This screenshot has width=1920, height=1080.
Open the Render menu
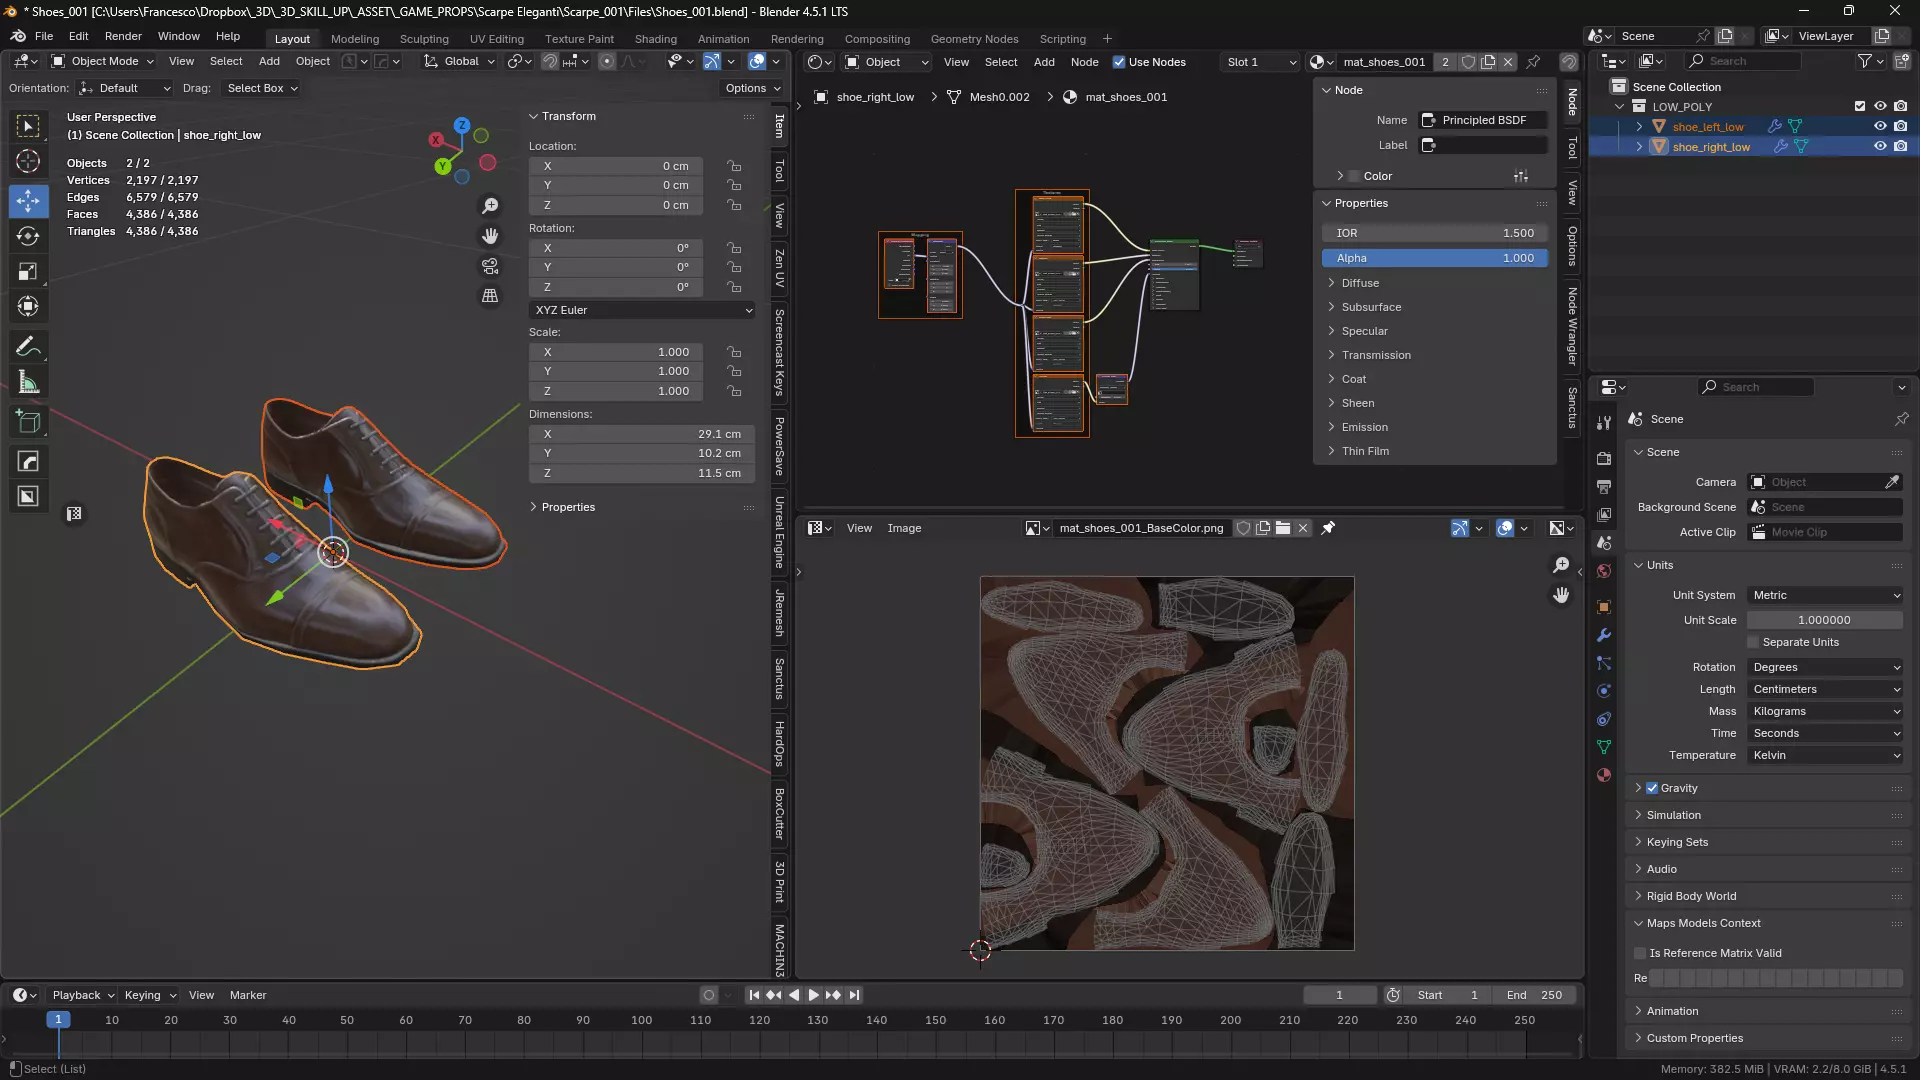click(x=123, y=36)
